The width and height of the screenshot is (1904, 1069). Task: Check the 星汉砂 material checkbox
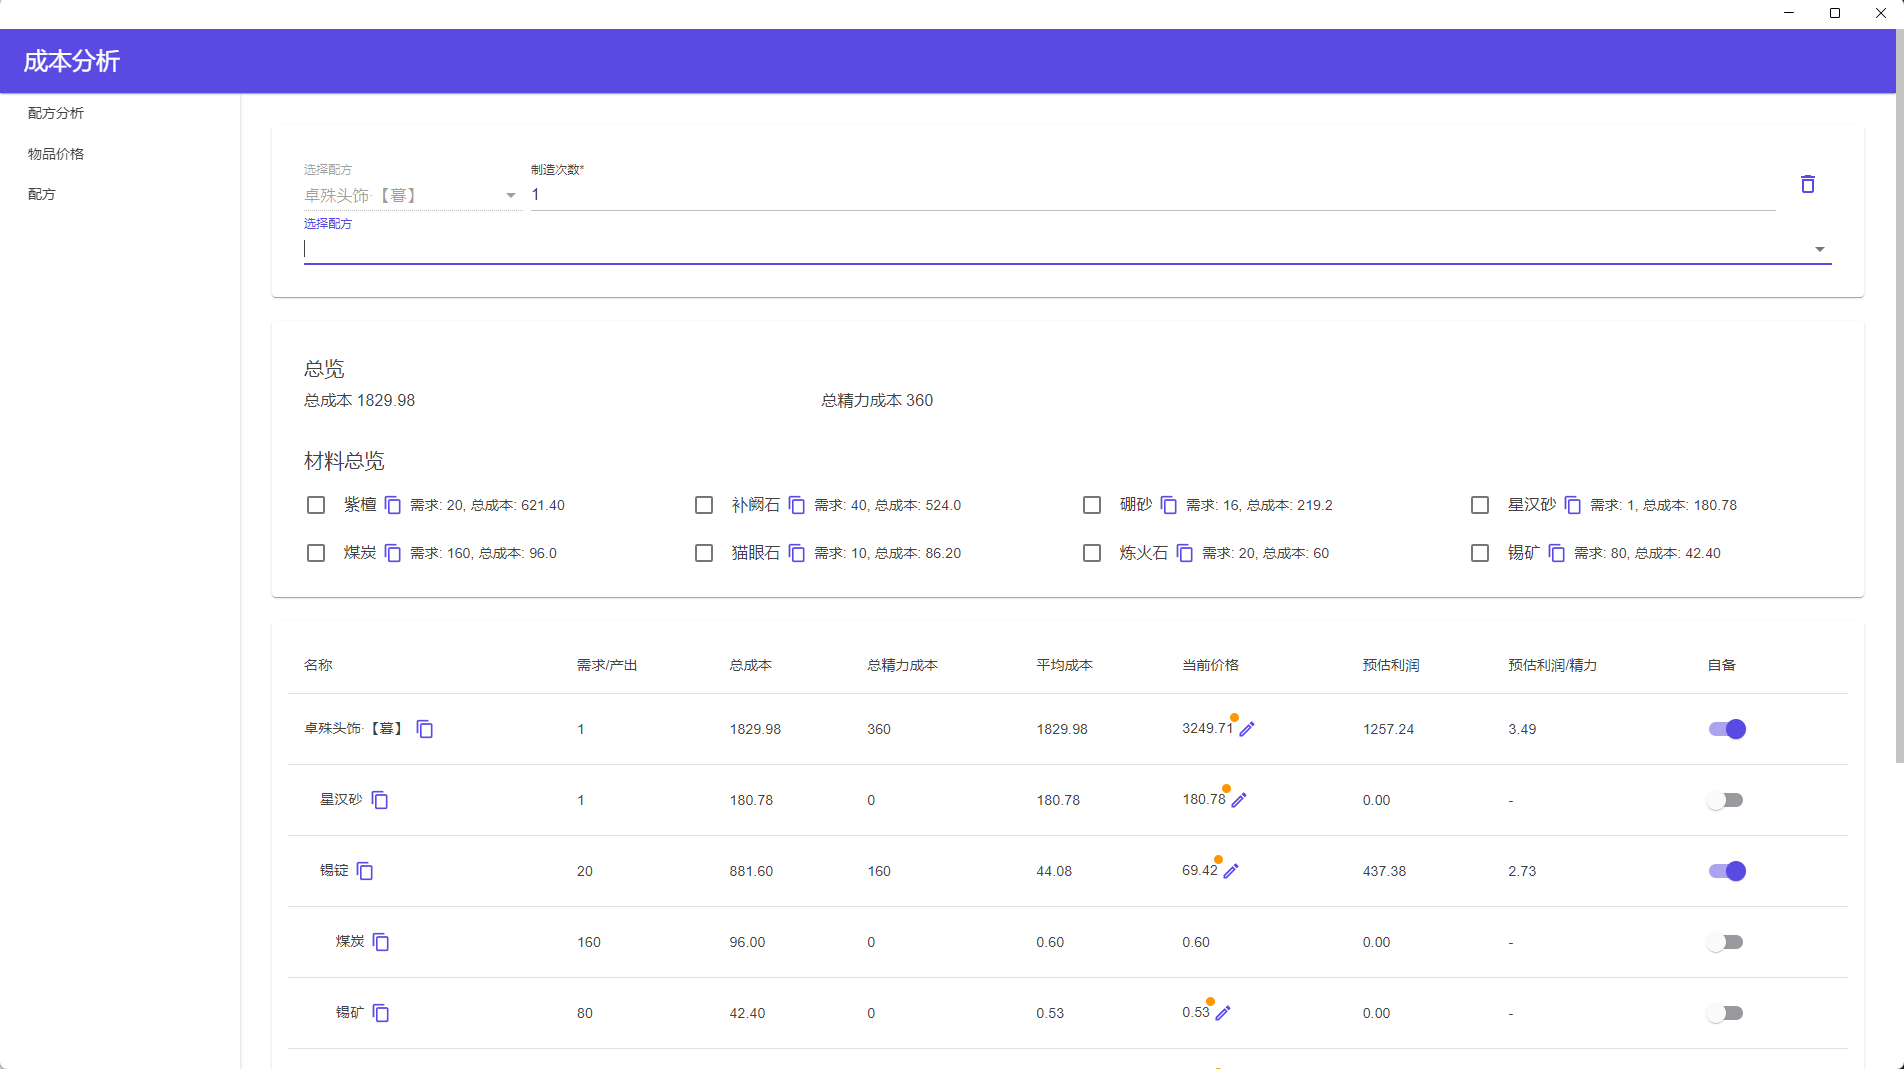pyautogui.click(x=1480, y=505)
